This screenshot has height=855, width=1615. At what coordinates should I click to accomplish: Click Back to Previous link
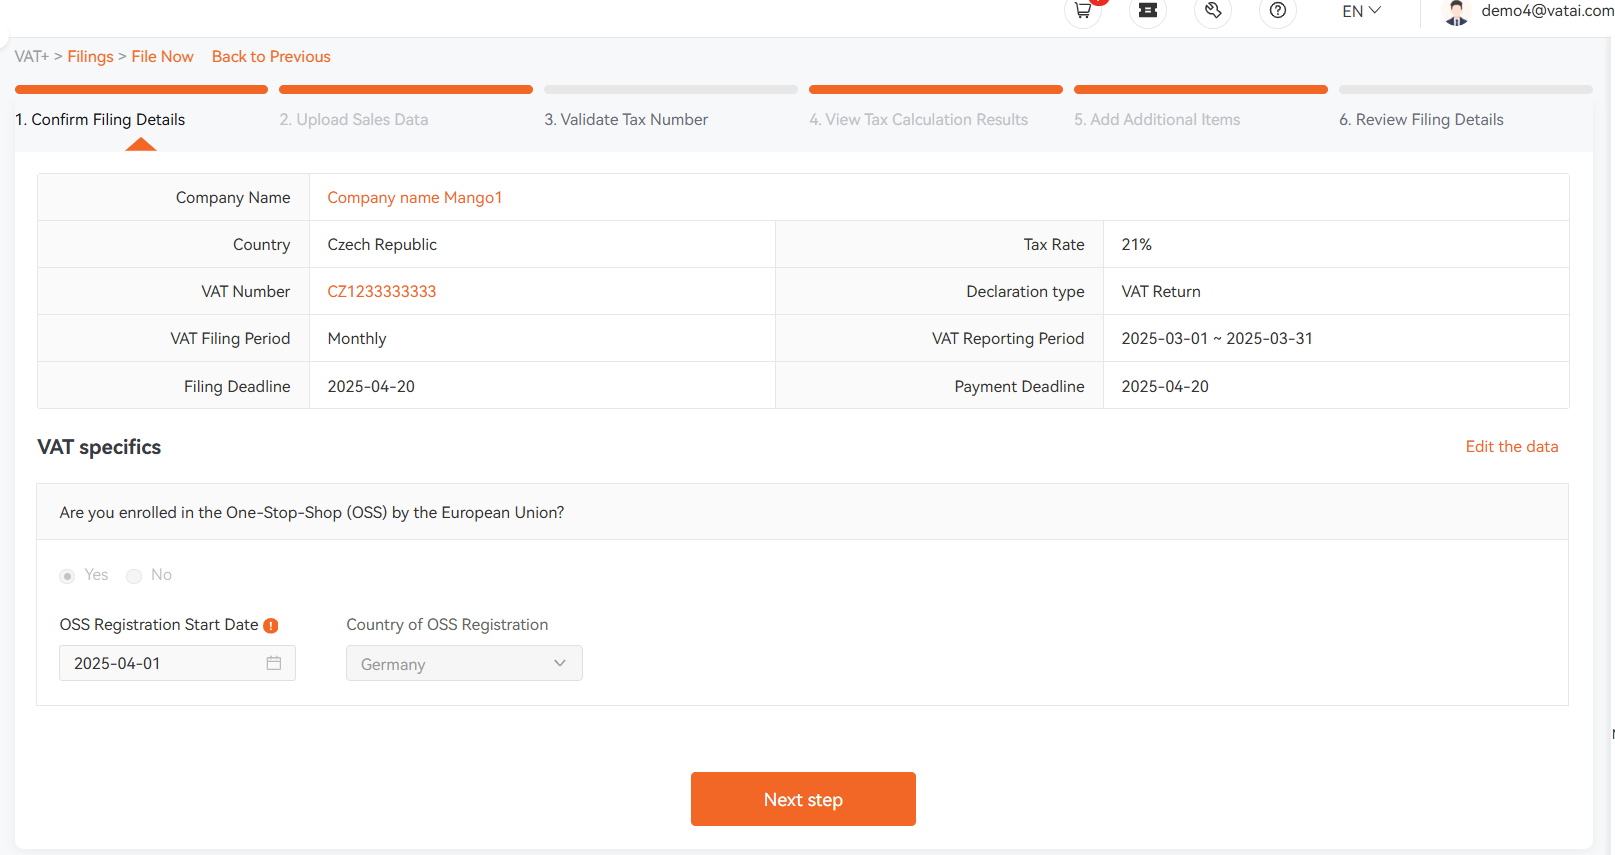point(271,56)
